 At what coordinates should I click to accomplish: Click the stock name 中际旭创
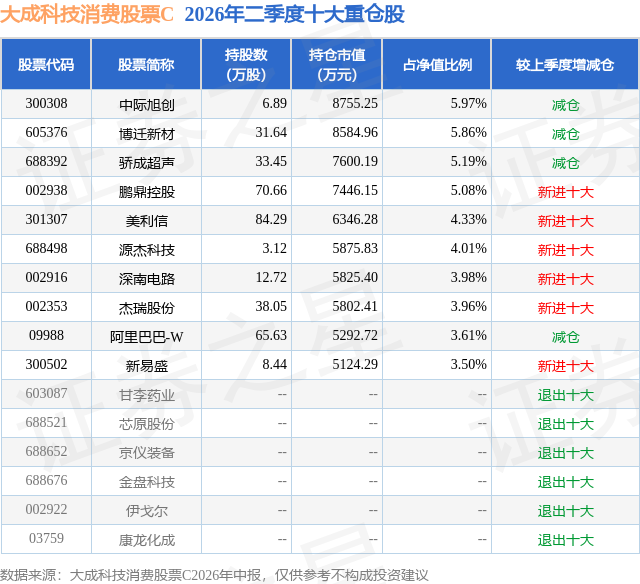pos(147,105)
